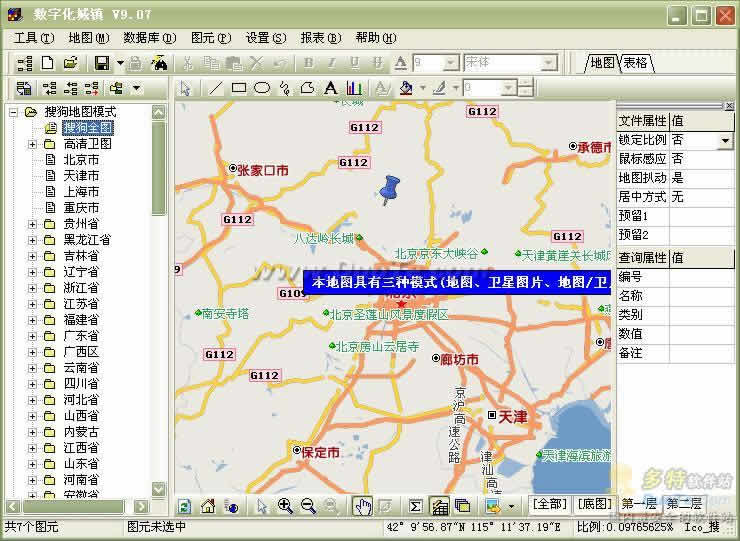The image size is (740, 541).
Task: Switch to the 表格 tab
Action: coord(636,62)
